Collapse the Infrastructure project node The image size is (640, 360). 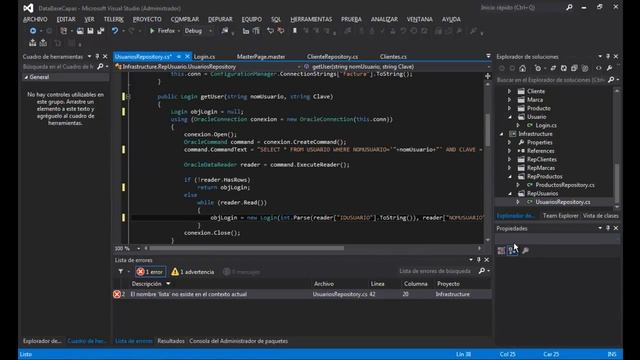pyautogui.click(x=502, y=134)
